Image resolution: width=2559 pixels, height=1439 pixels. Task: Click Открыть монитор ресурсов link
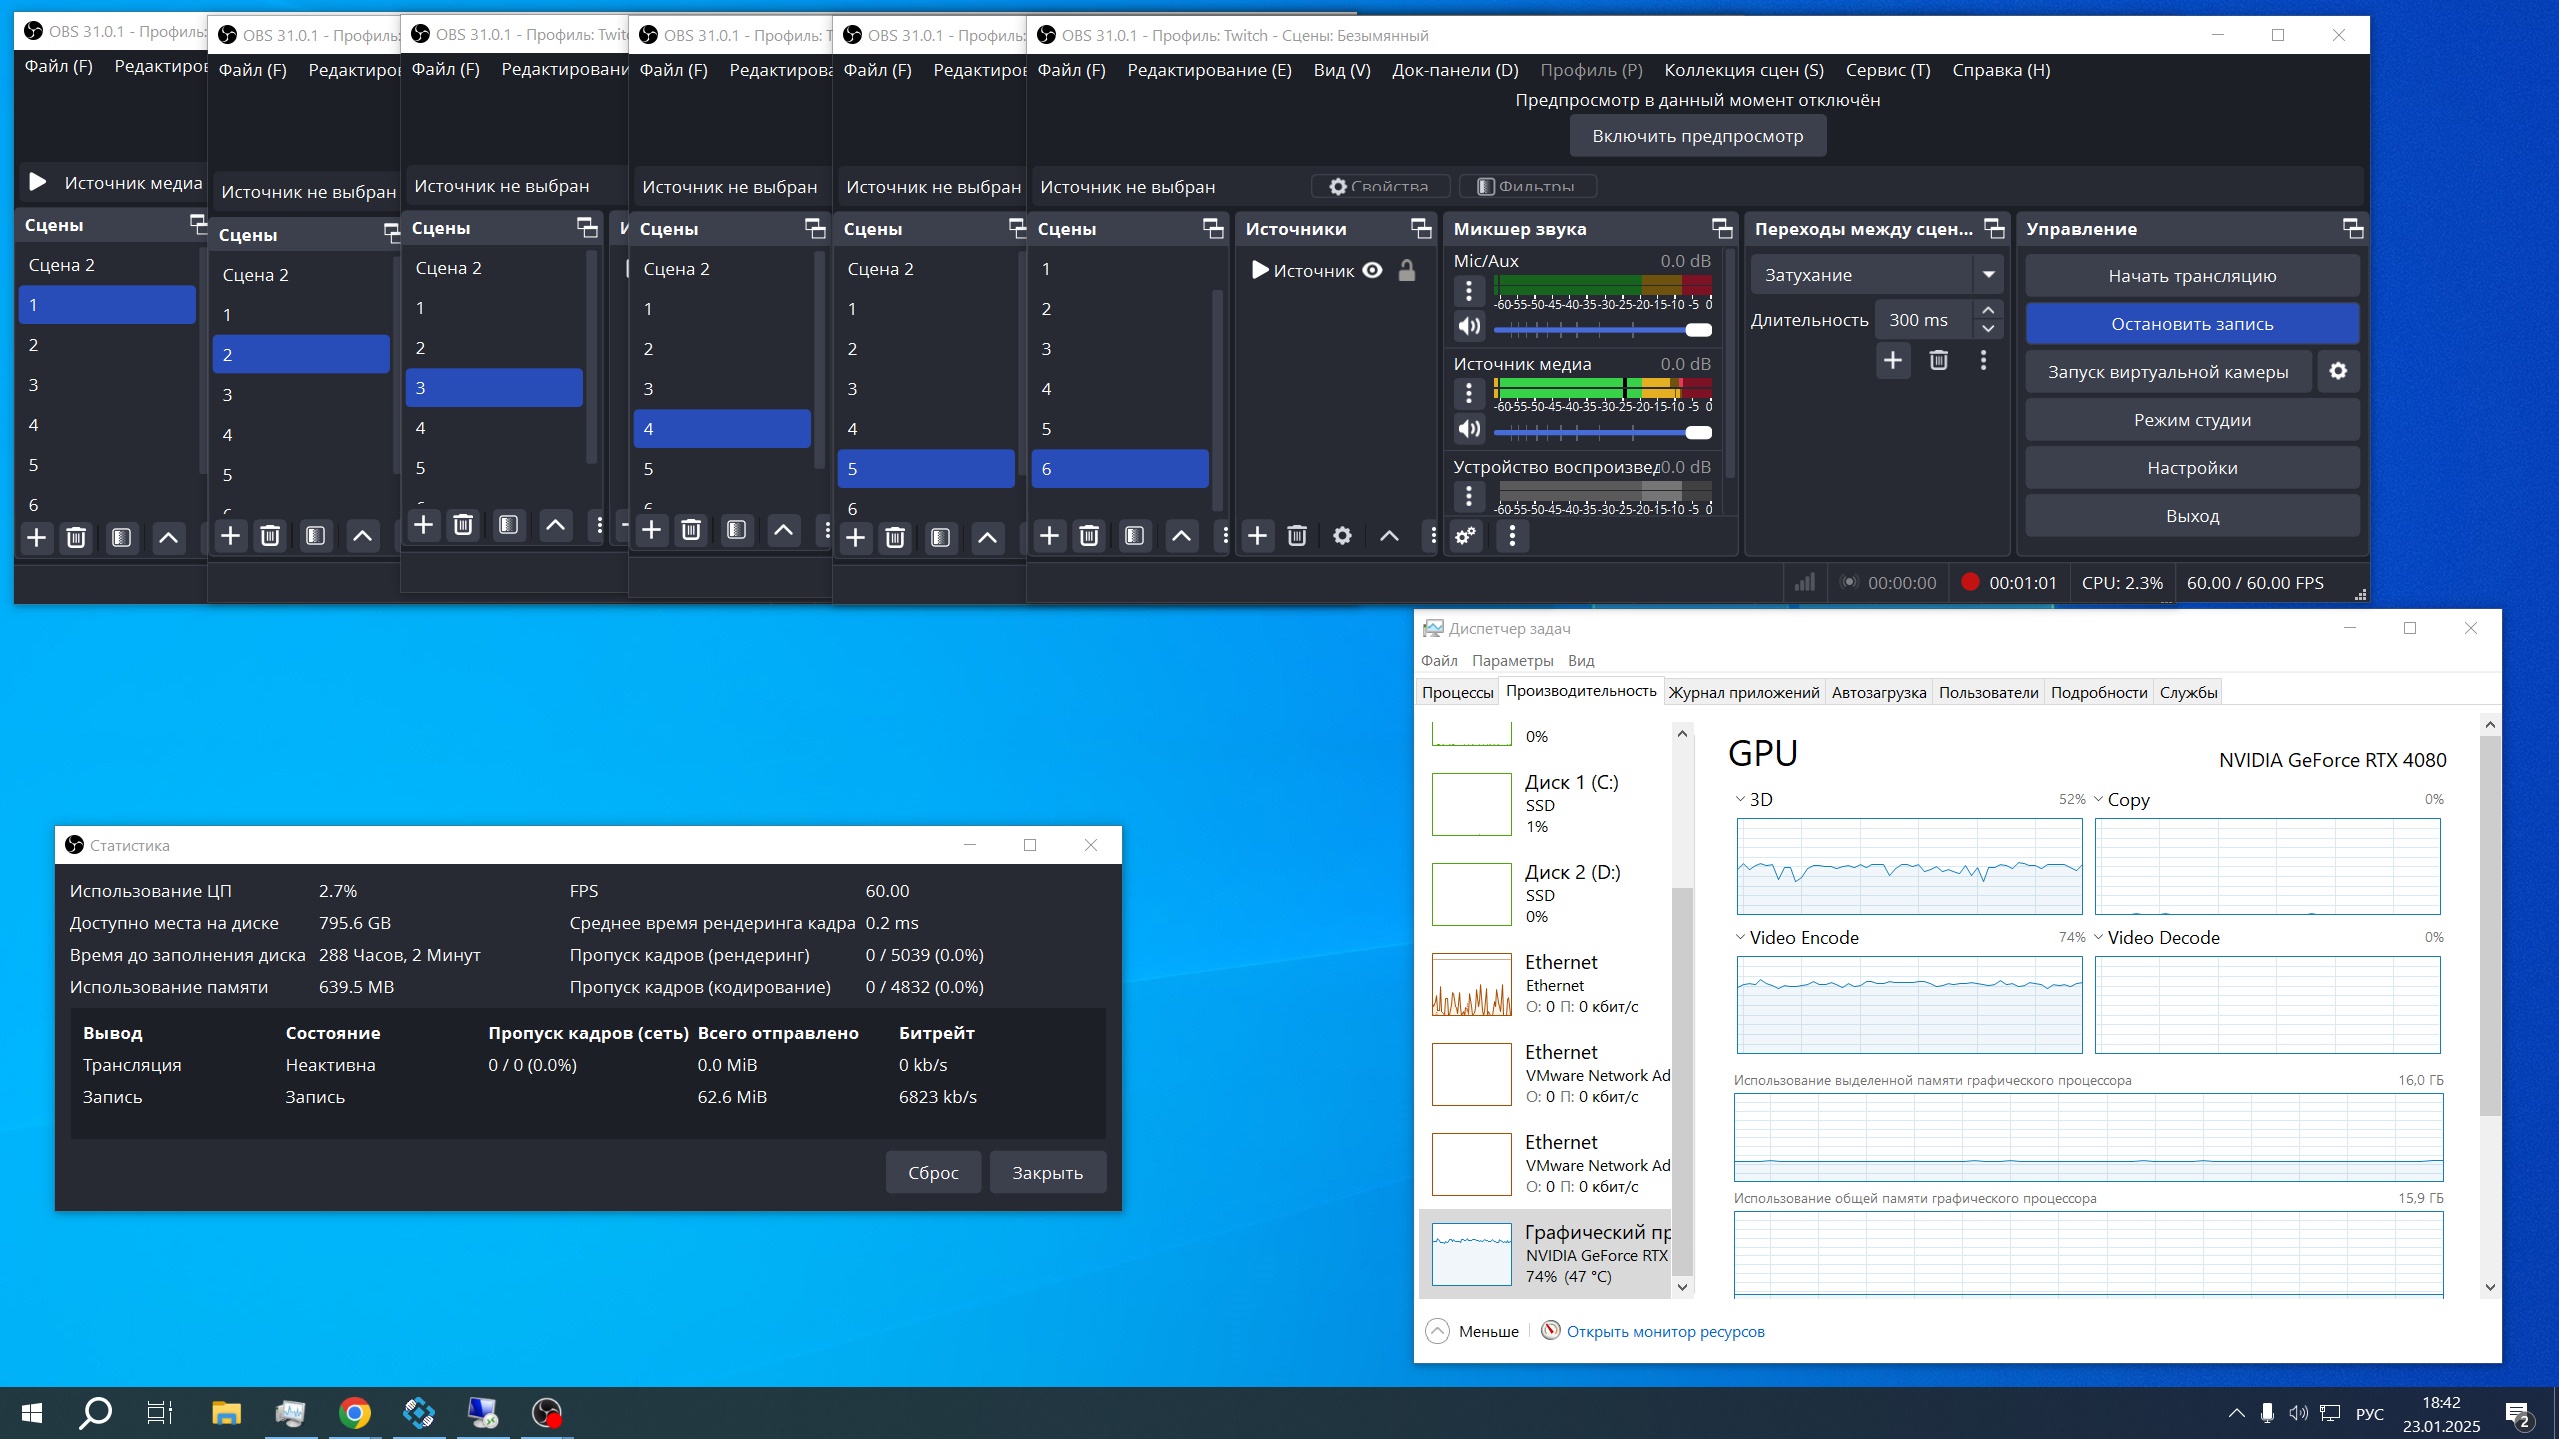pyautogui.click(x=1664, y=1331)
